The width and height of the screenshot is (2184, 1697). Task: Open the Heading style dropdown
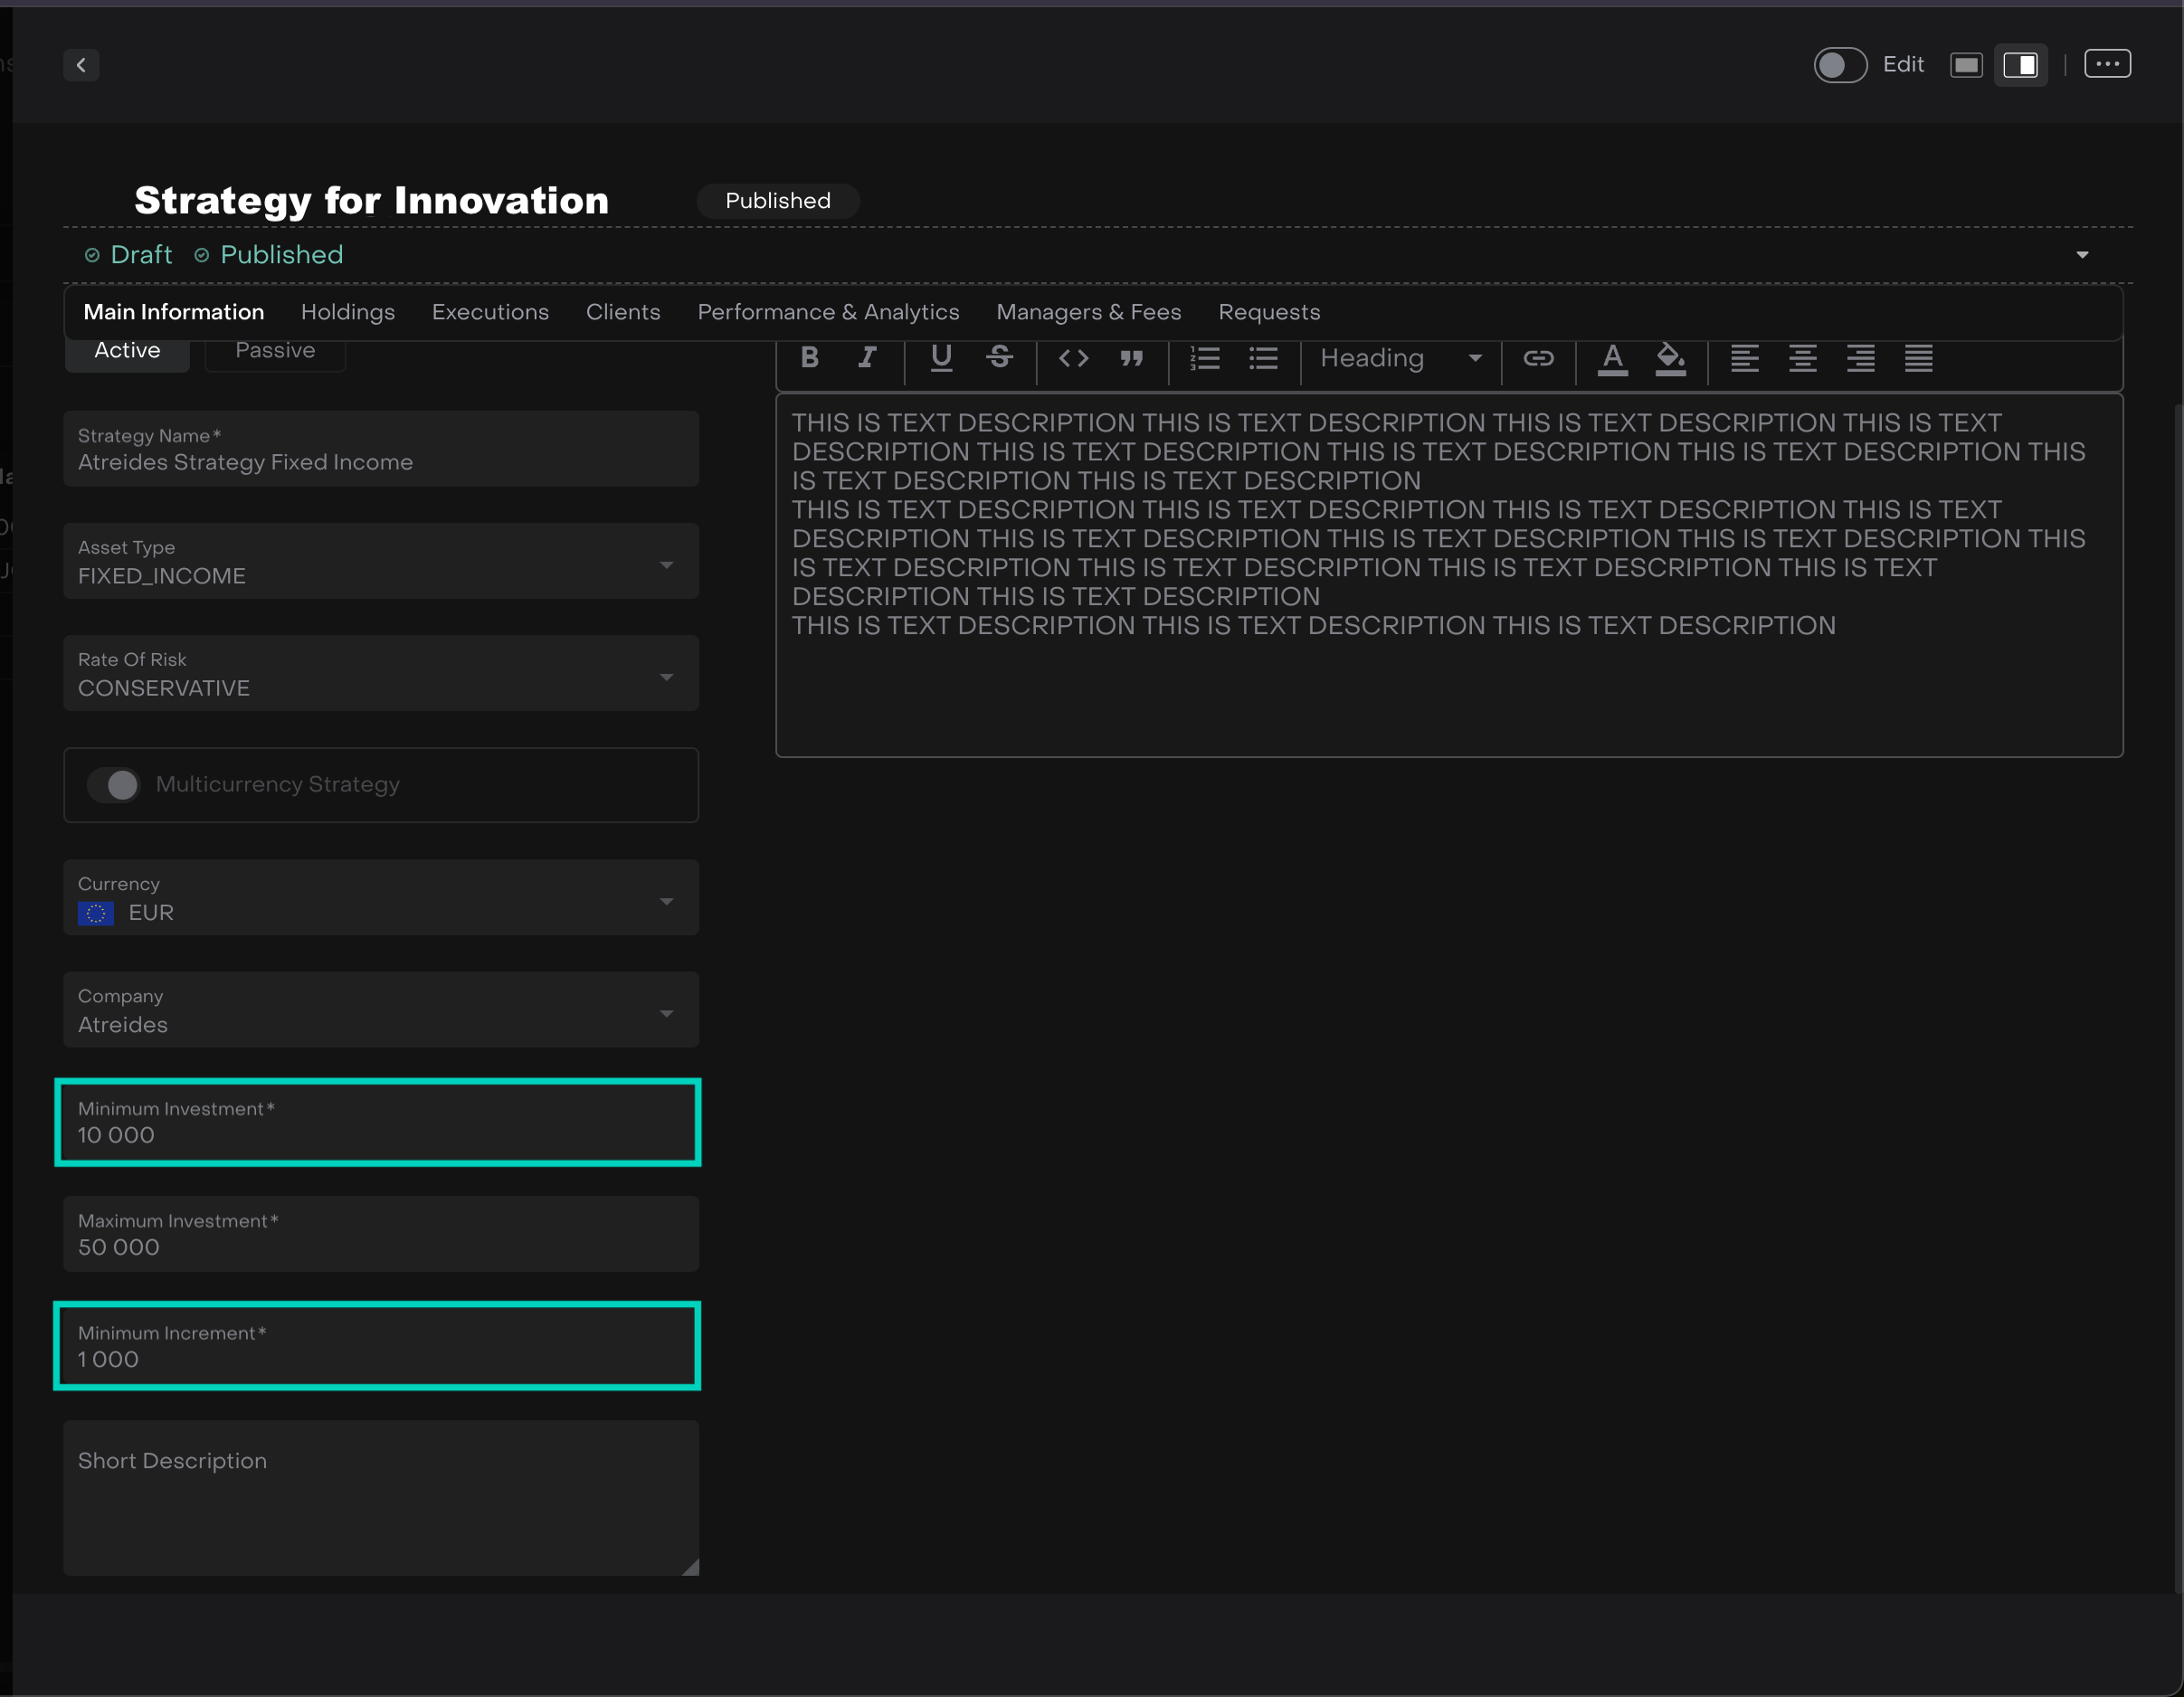click(x=1400, y=358)
